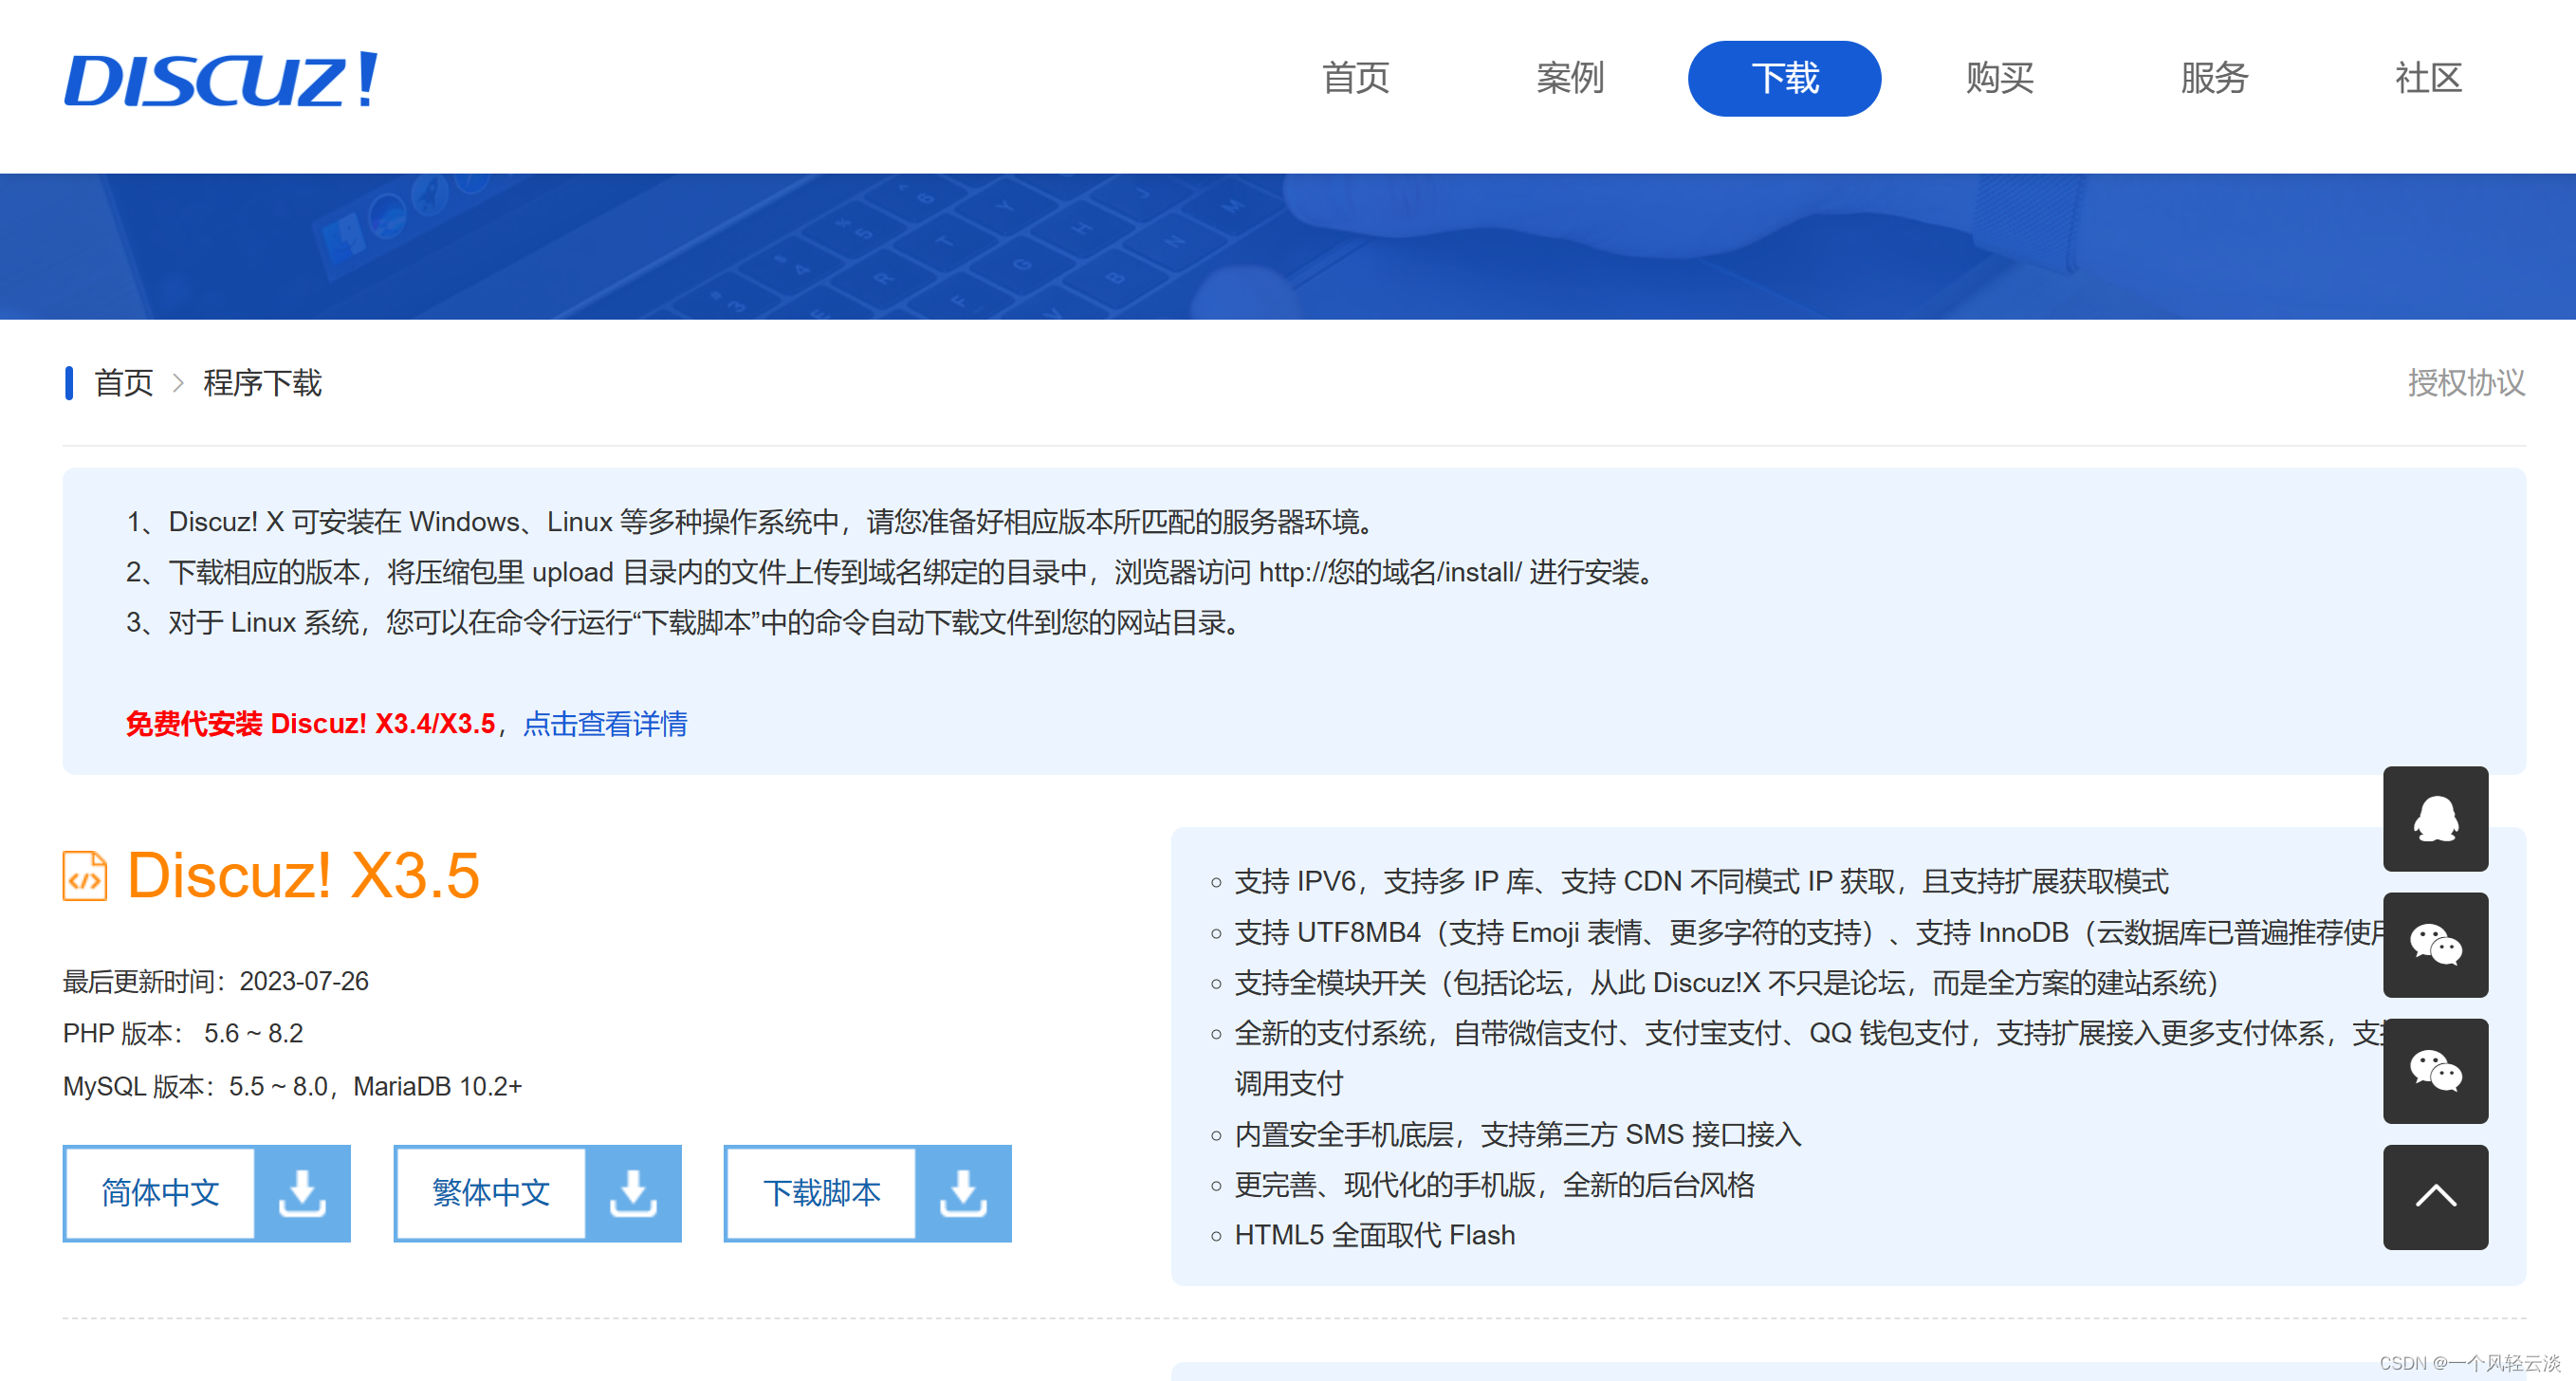Open the 社区 nav menu item
The image size is (2576, 1381).
(x=2428, y=78)
